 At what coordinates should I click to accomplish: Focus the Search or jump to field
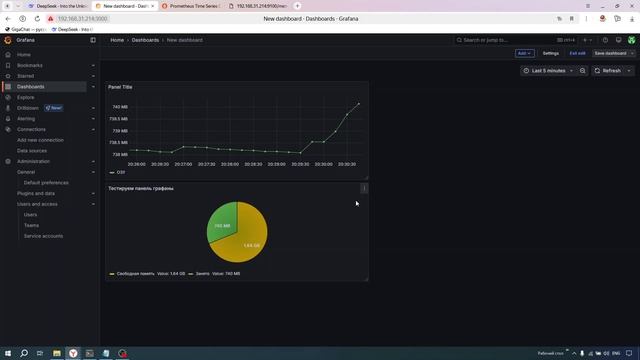pos(516,40)
